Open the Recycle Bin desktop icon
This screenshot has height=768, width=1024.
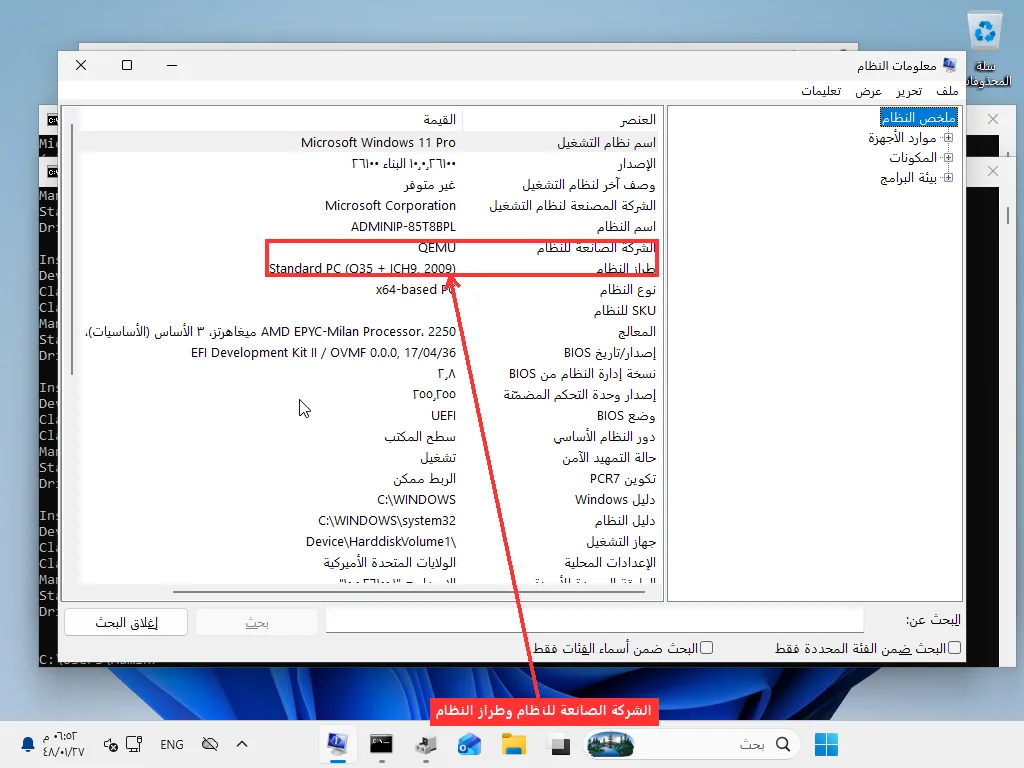[987, 49]
